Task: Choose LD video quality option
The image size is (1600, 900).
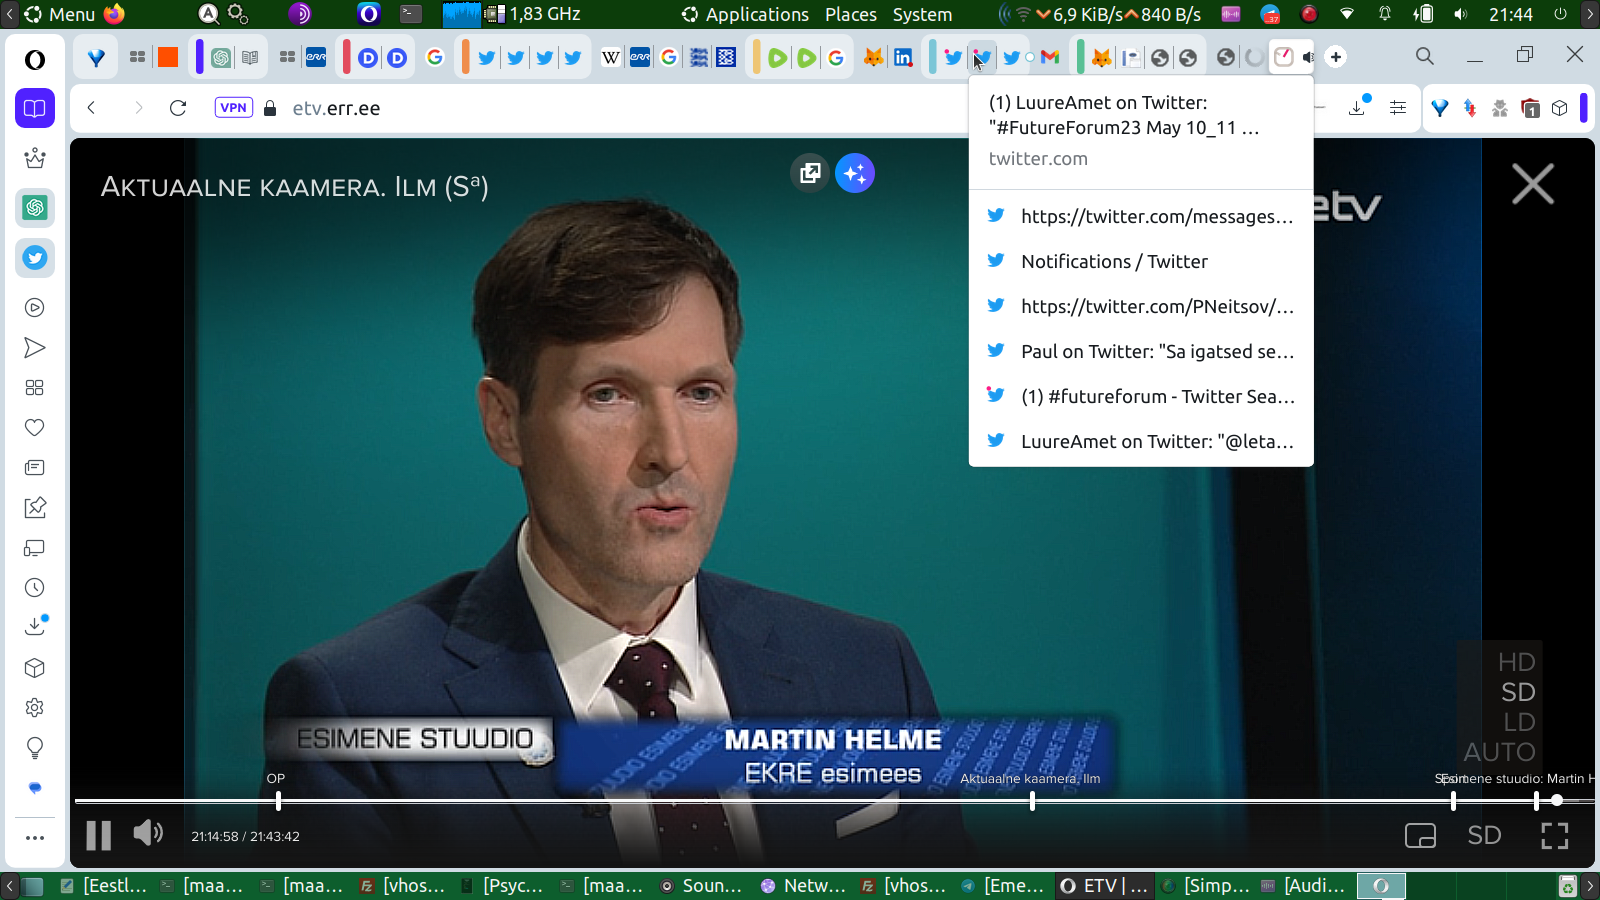Action: coord(1518,722)
